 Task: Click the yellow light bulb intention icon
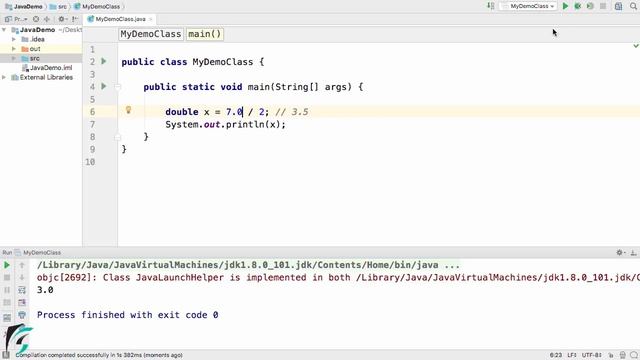click(128, 110)
